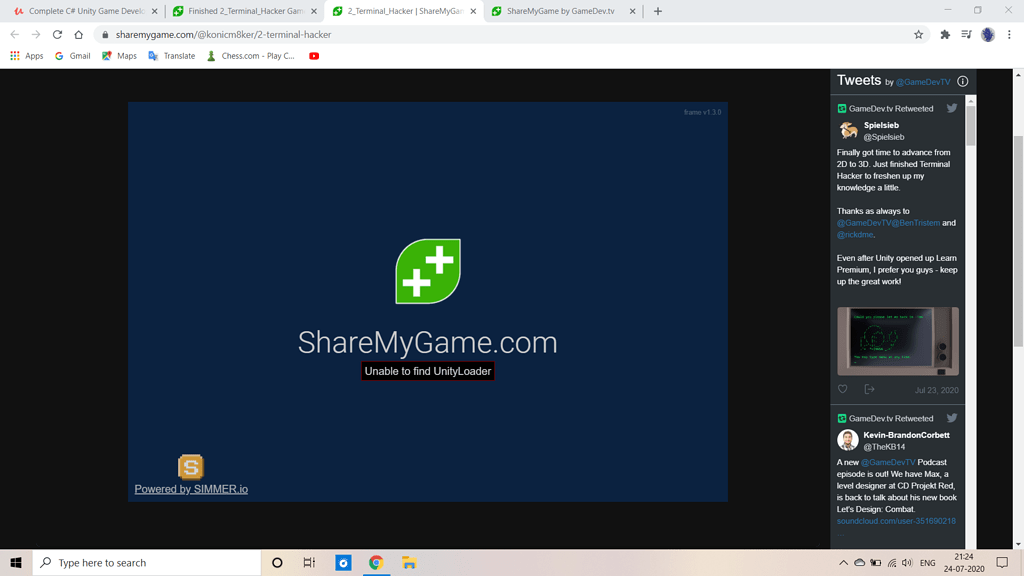Screen dimensions: 1024x576
Task: Open the Chrome extensions puzzle icon
Action: point(944,33)
